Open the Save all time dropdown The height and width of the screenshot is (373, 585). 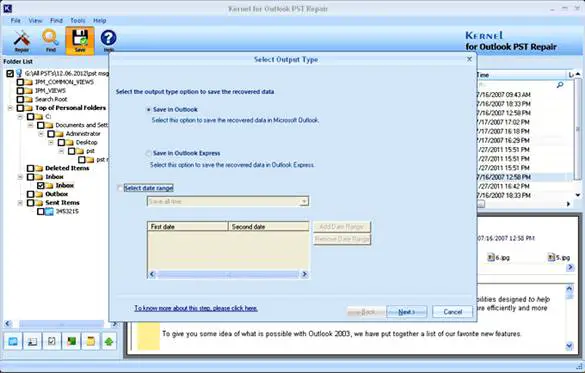point(304,201)
